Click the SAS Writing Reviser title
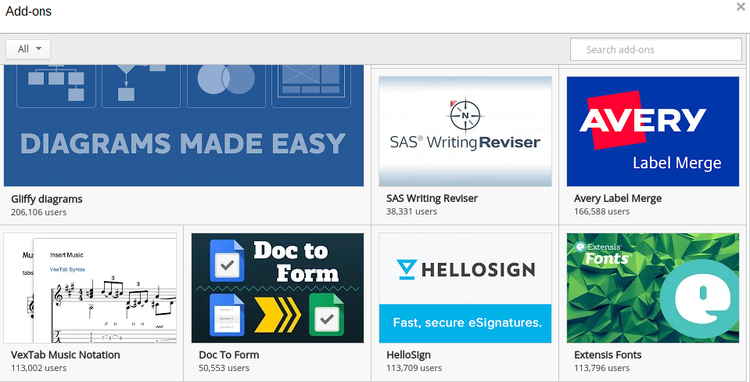750x382 pixels. click(x=432, y=198)
